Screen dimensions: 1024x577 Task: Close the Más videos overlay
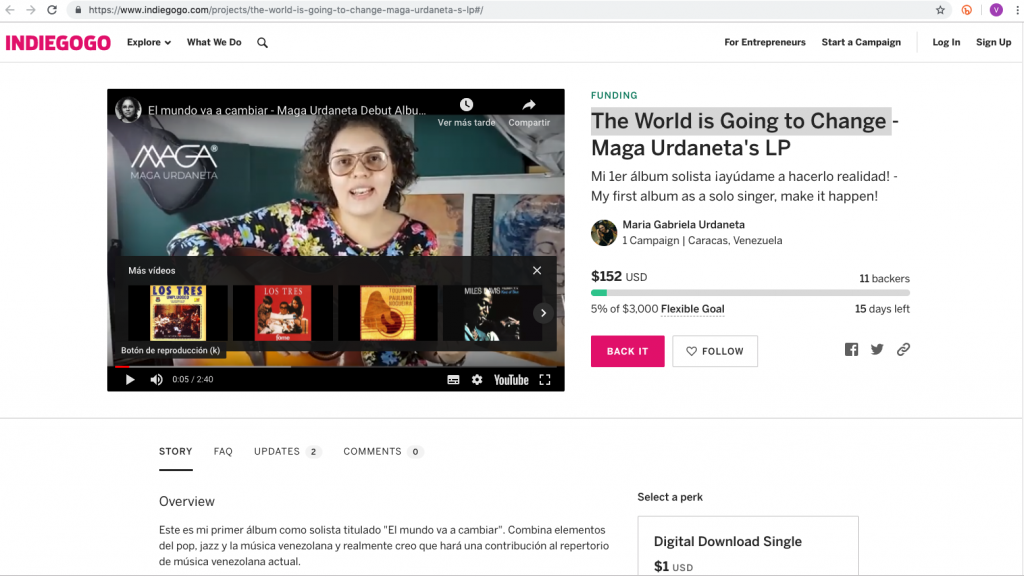pos(537,271)
